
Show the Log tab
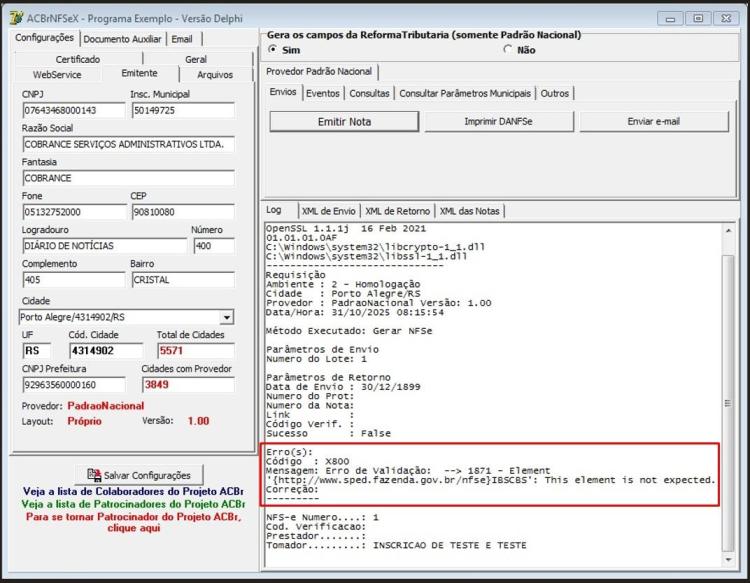click(x=274, y=209)
